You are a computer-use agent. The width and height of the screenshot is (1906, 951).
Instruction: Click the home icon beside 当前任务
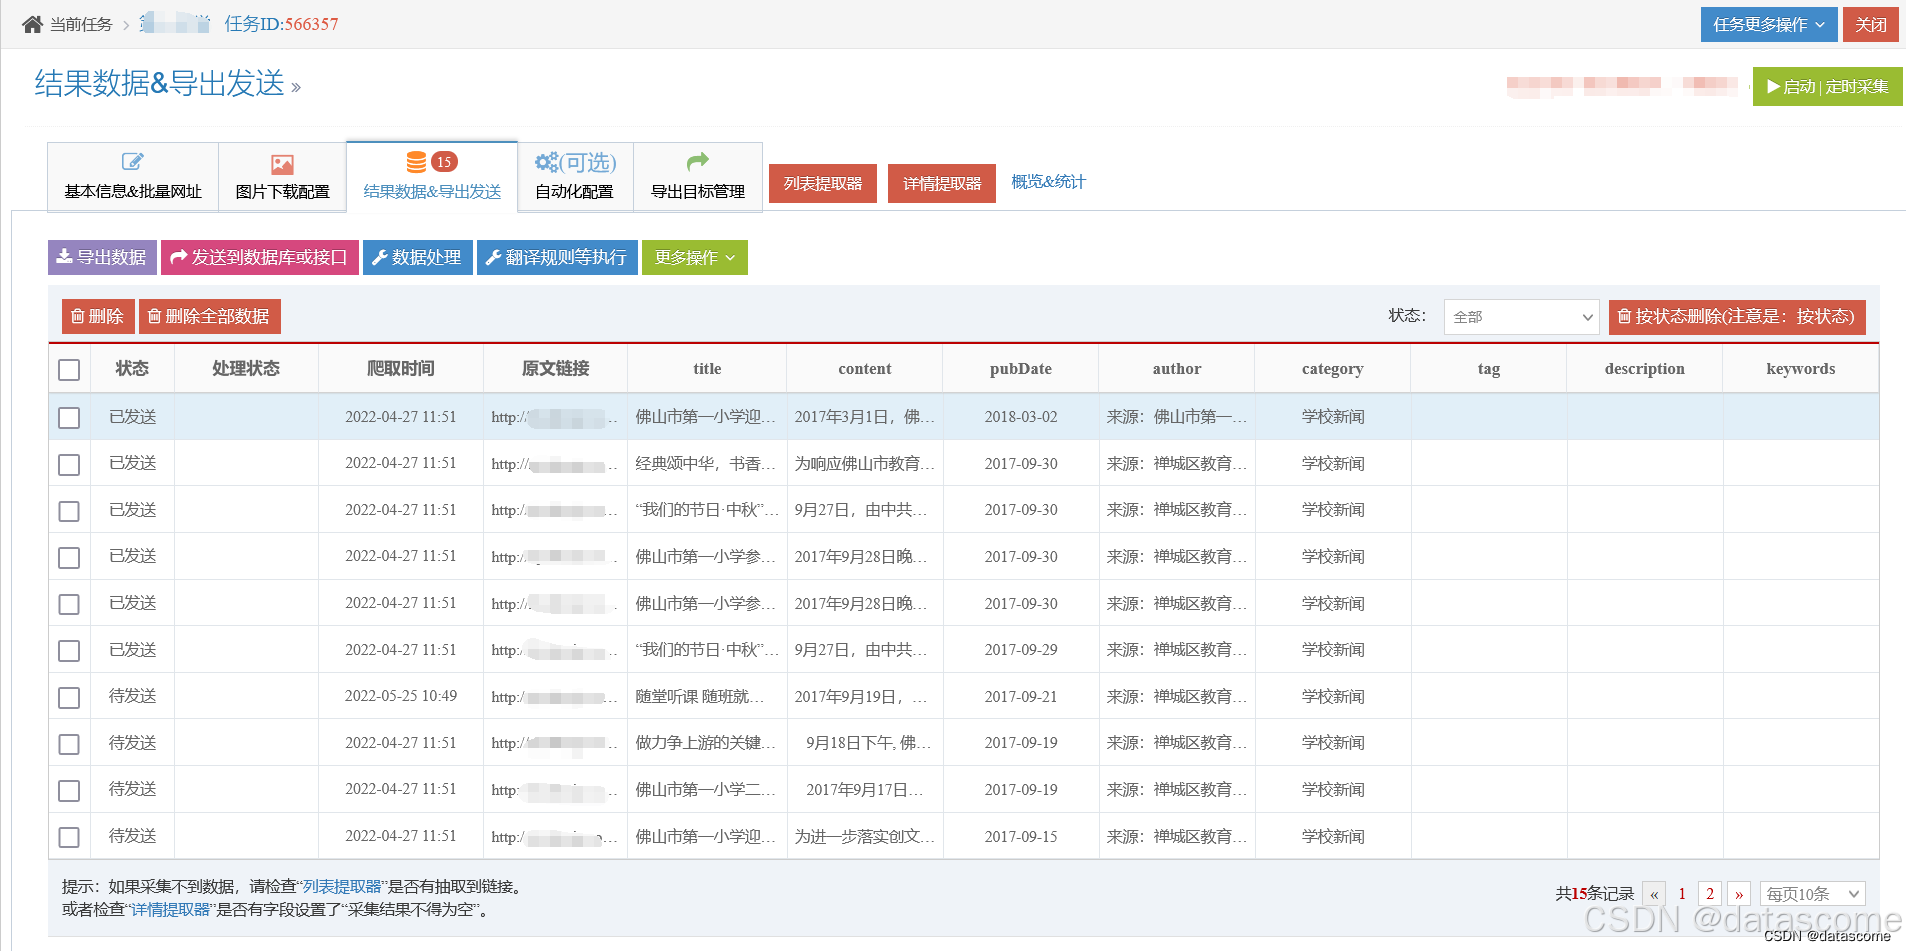pyautogui.click(x=32, y=24)
